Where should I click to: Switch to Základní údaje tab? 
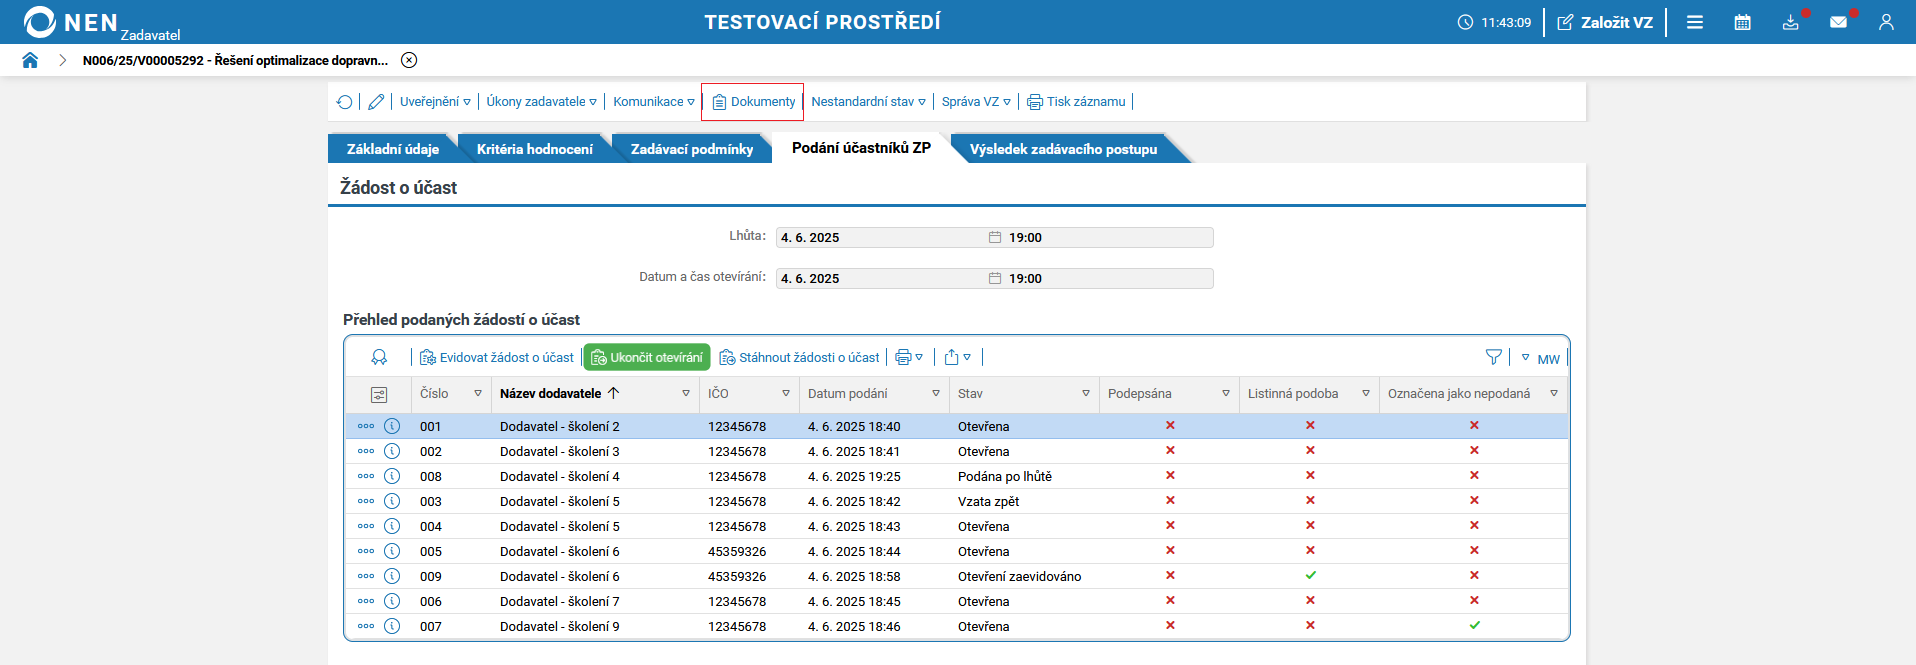(x=393, y=149)
